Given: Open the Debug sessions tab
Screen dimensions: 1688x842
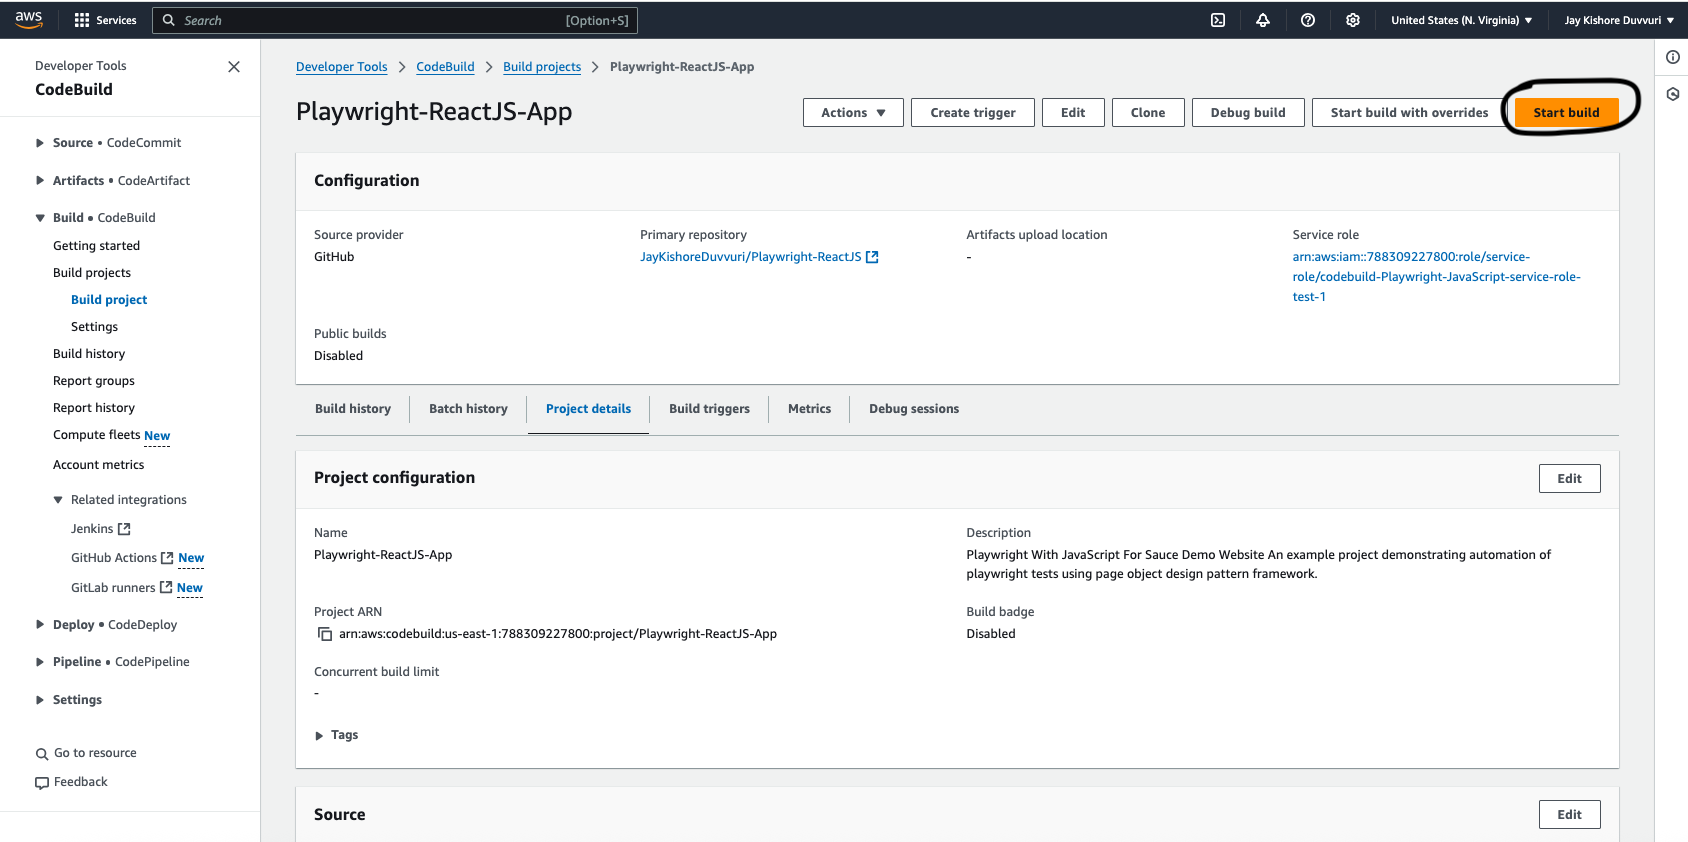Looking at the screenshot, I should pyautogui.click(x=914, y=409).
